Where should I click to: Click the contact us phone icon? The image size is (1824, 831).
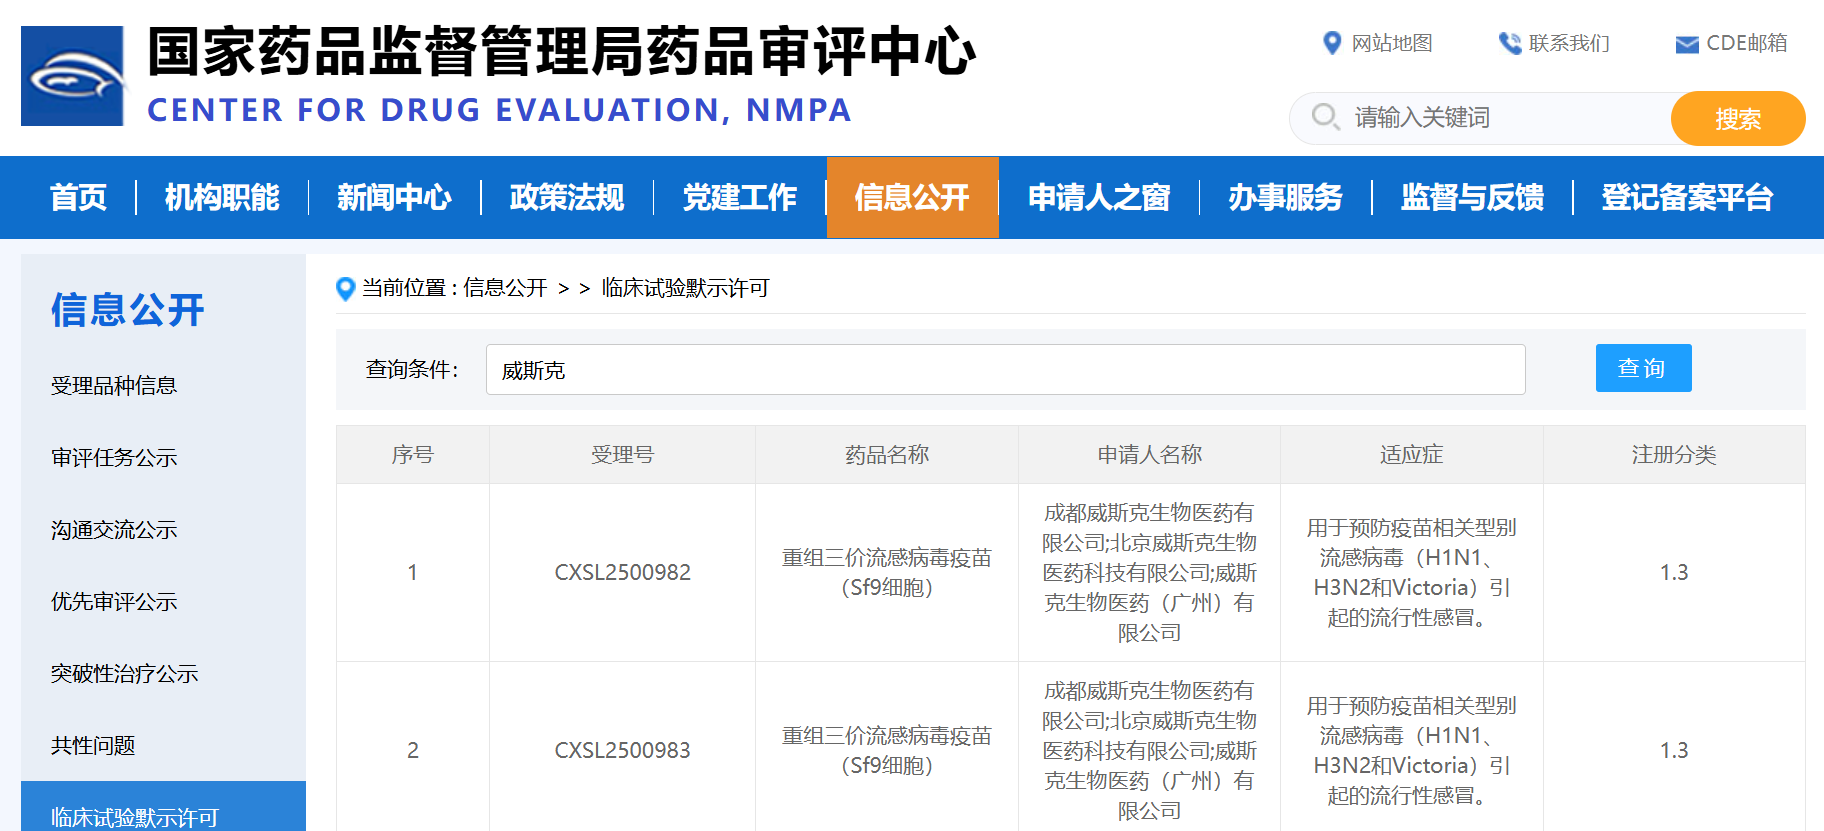coord(1509,43)
